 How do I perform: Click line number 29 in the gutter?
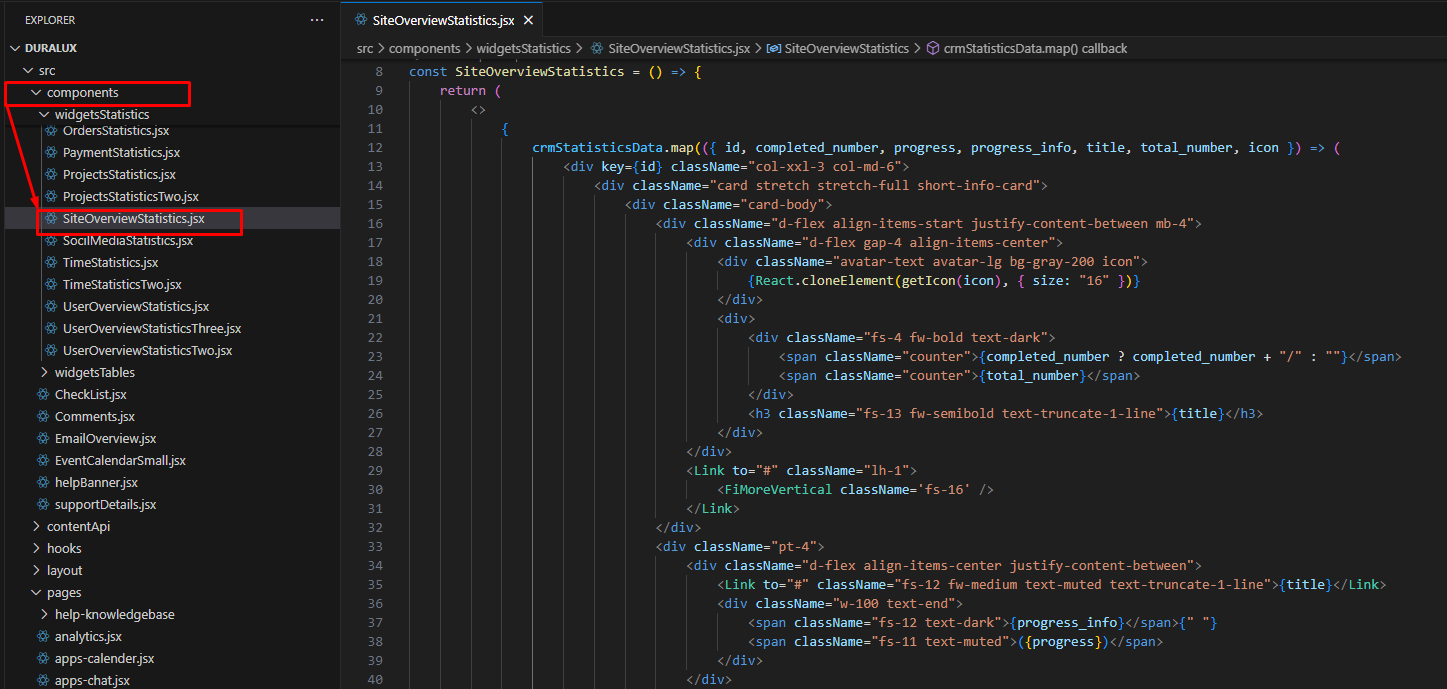tap(375, 470)
